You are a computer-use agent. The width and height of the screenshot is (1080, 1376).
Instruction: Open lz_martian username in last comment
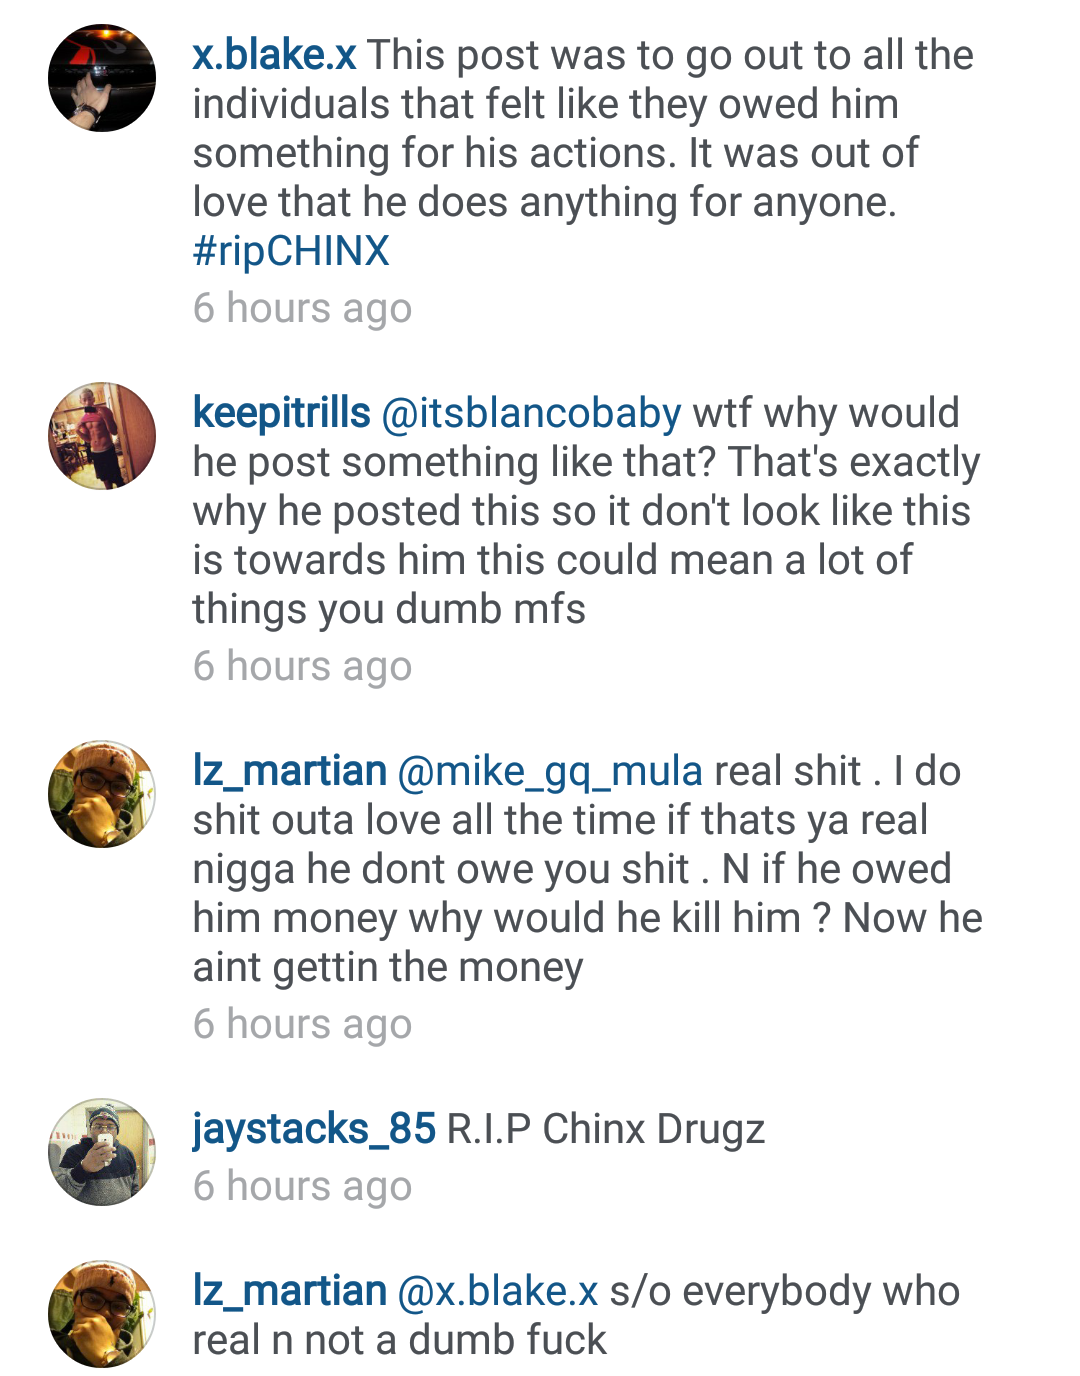point(289,1291)
